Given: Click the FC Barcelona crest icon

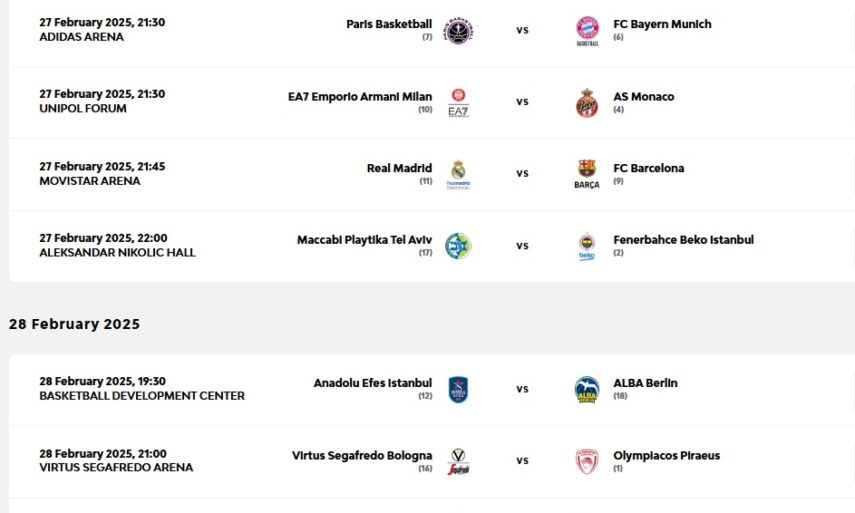Looking at the screenshot, I should tap(588, 174).
